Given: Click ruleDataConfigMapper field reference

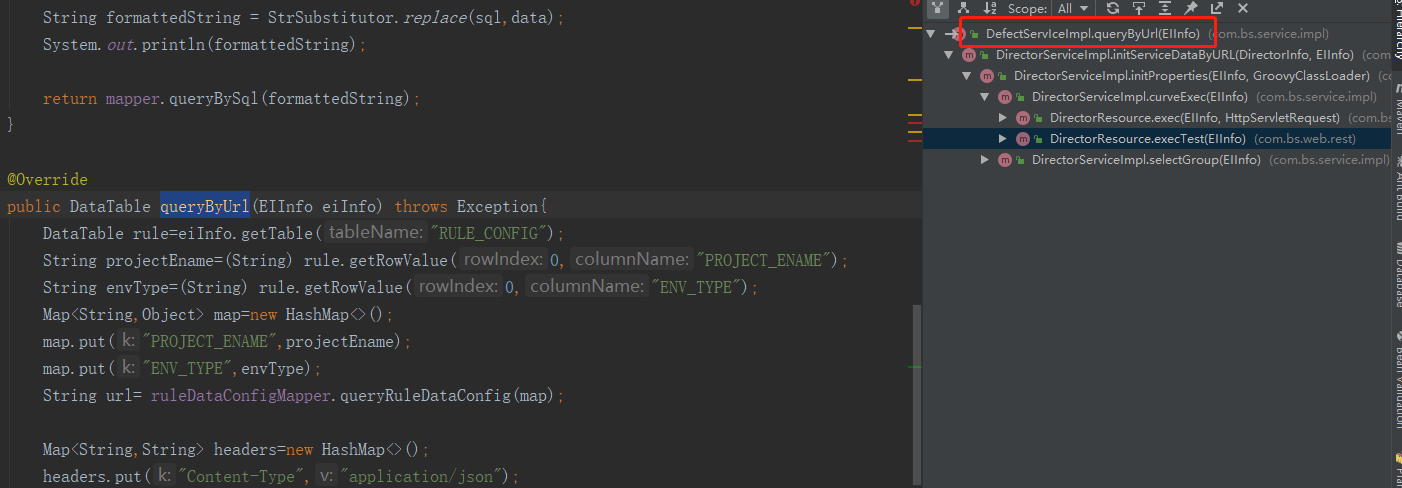Looking at the screenshot, I should click(241, 395).
